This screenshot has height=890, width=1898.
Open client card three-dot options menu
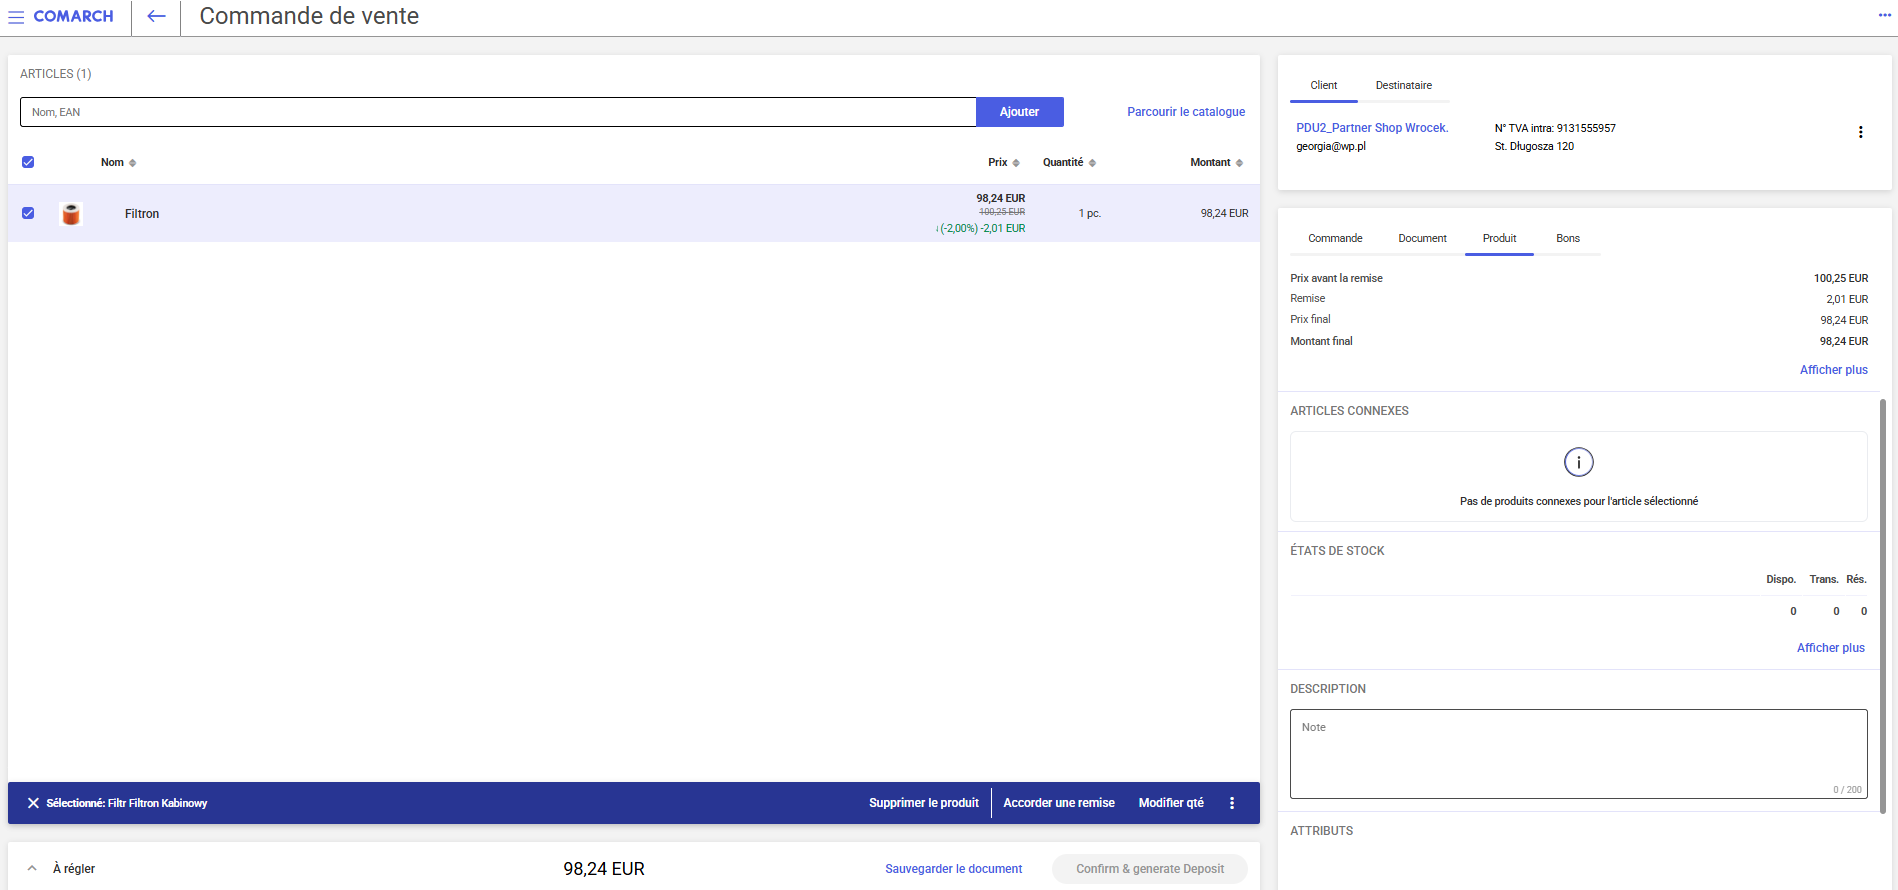(1860, 132)
